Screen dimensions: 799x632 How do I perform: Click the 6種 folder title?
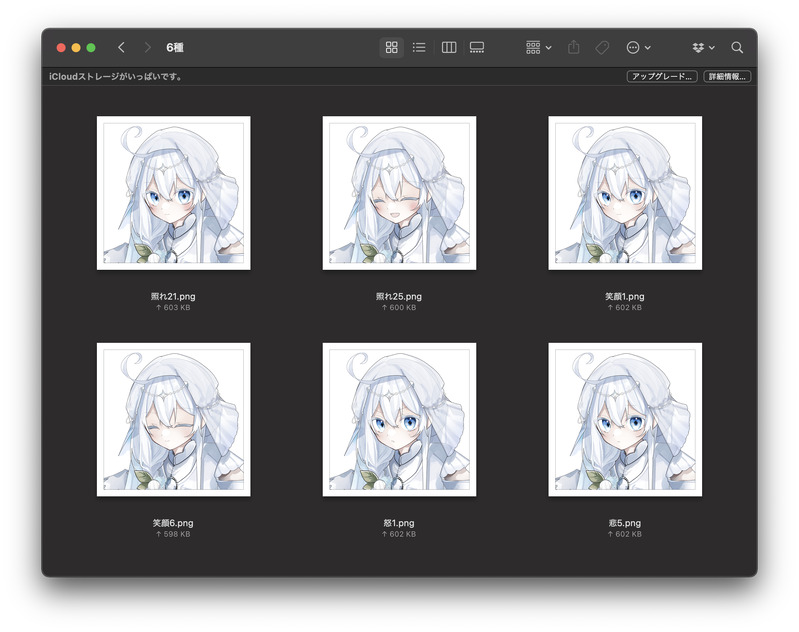[175, 47]
